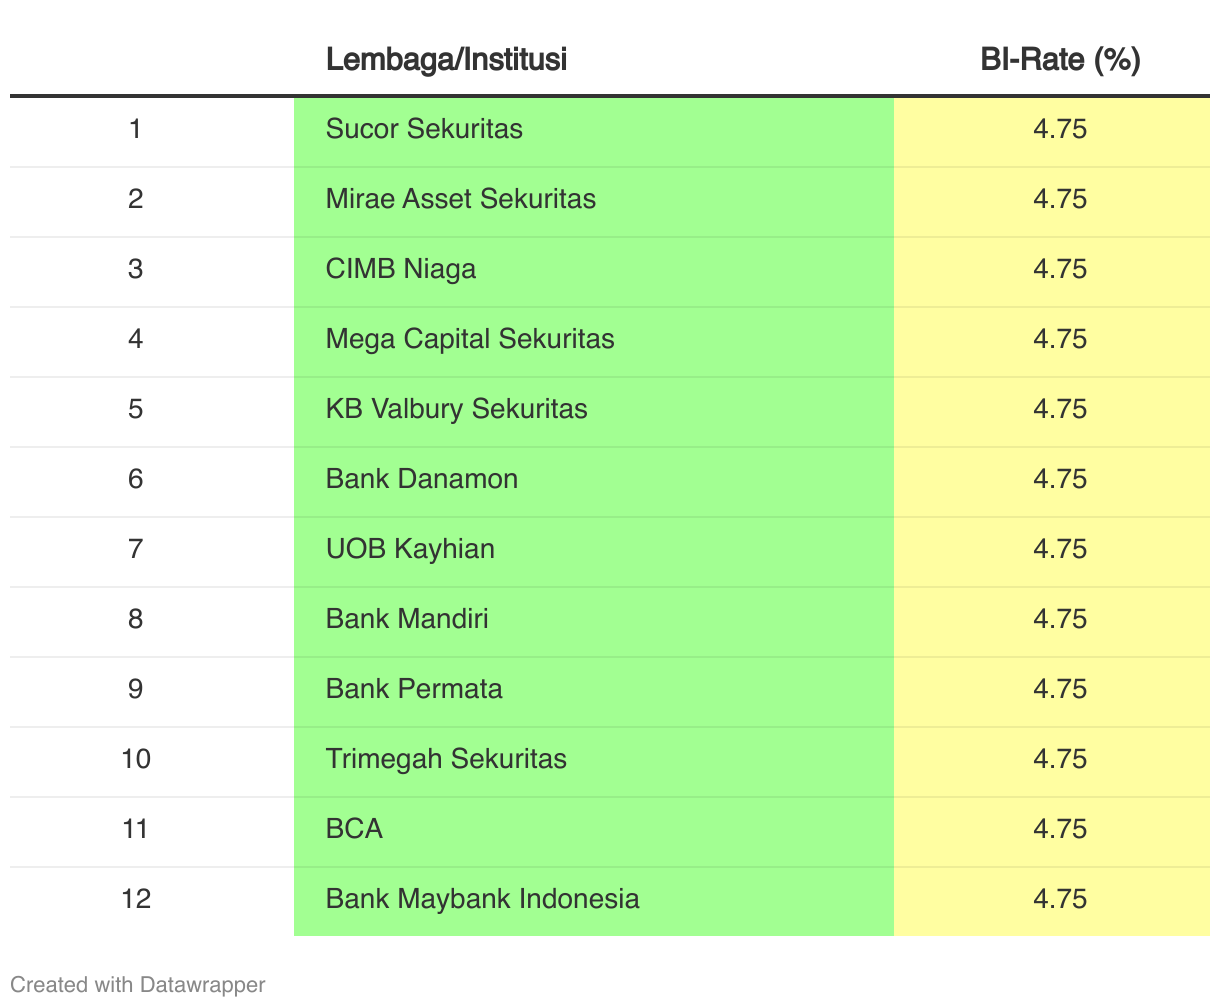1220x1008 pixels.
Task: Click the UOB Kayhian cell
Action: tap(410, 550)
